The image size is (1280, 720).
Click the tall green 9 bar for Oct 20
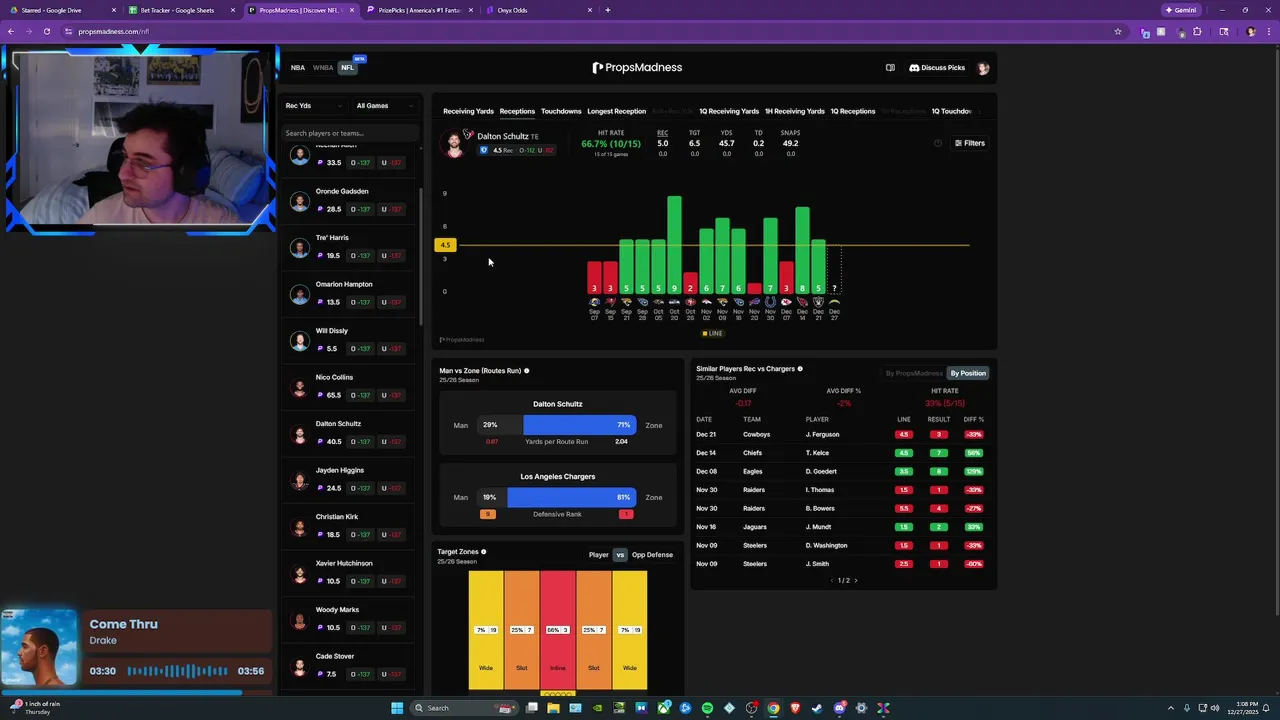point(674,245)
